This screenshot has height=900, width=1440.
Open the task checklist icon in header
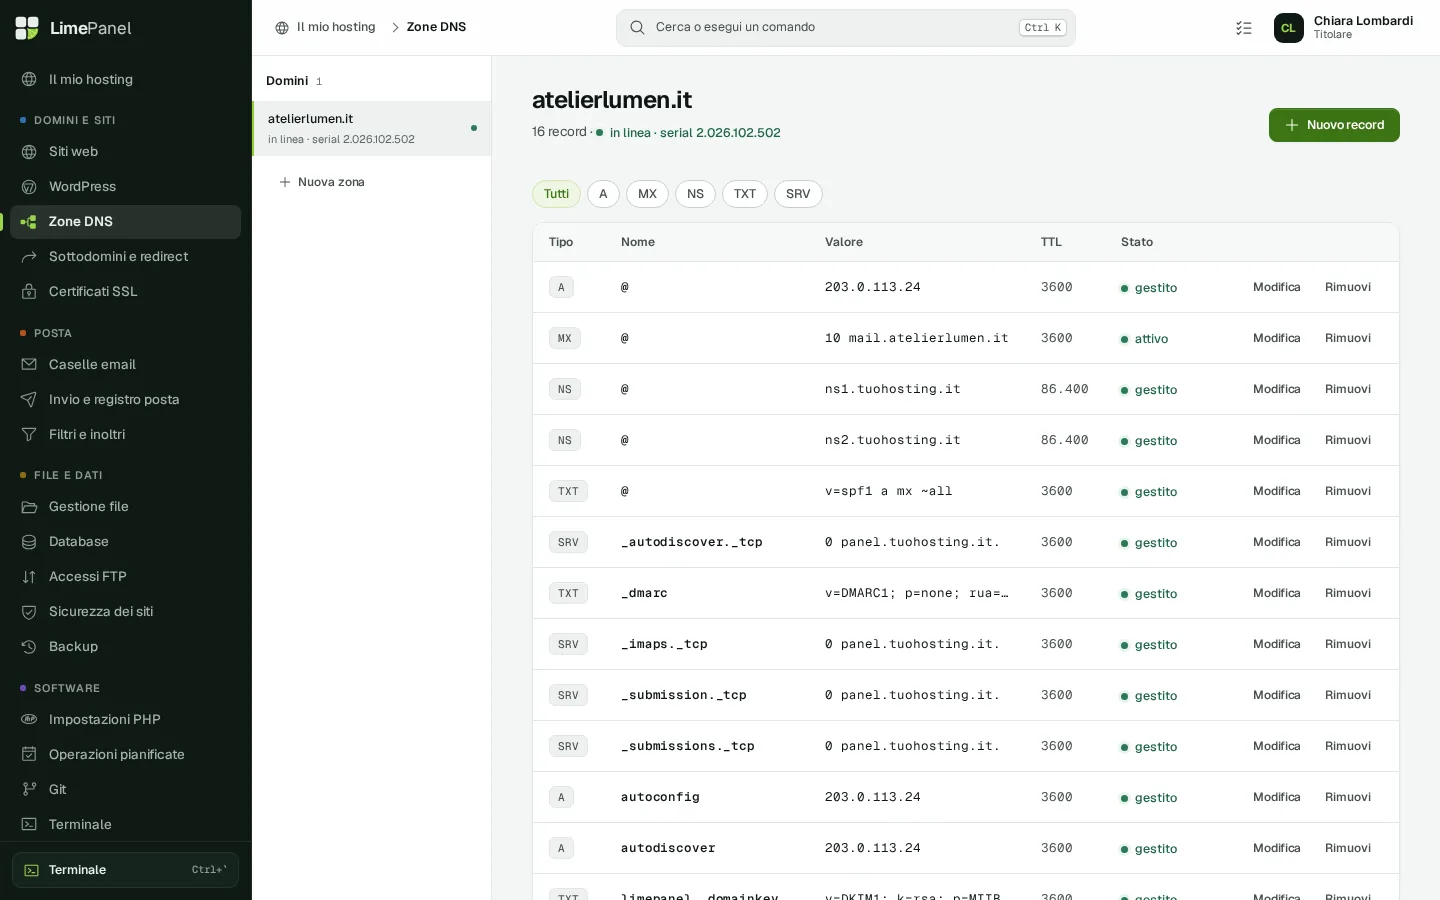[1244, 28]
